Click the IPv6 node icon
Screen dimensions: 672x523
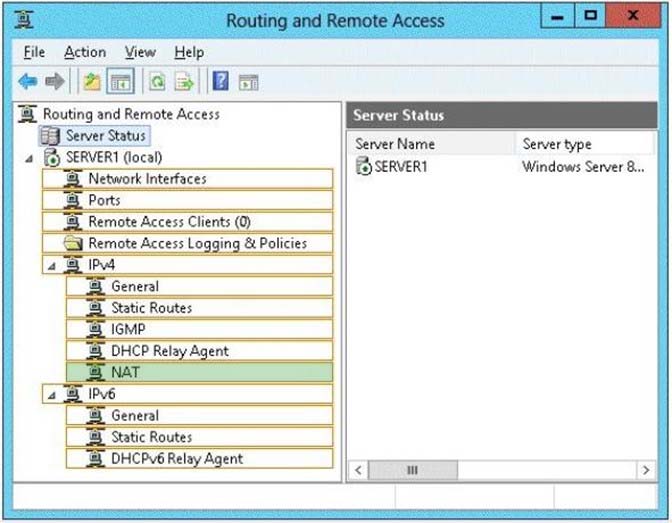click(73, 394)
